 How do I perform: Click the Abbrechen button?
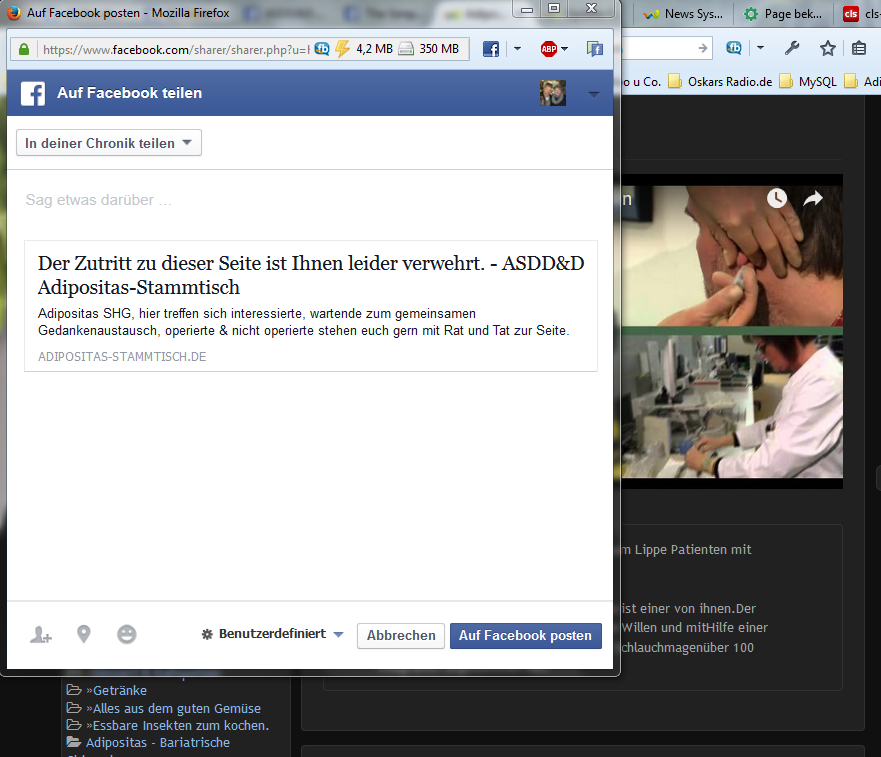point(401,636)
